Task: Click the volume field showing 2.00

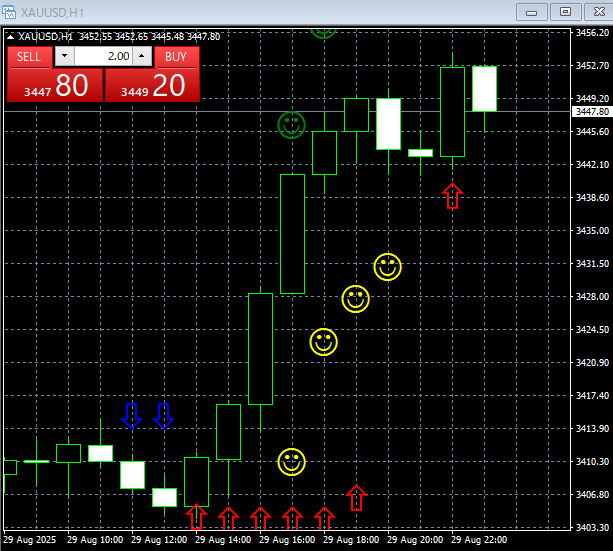Action: [103, 56]
